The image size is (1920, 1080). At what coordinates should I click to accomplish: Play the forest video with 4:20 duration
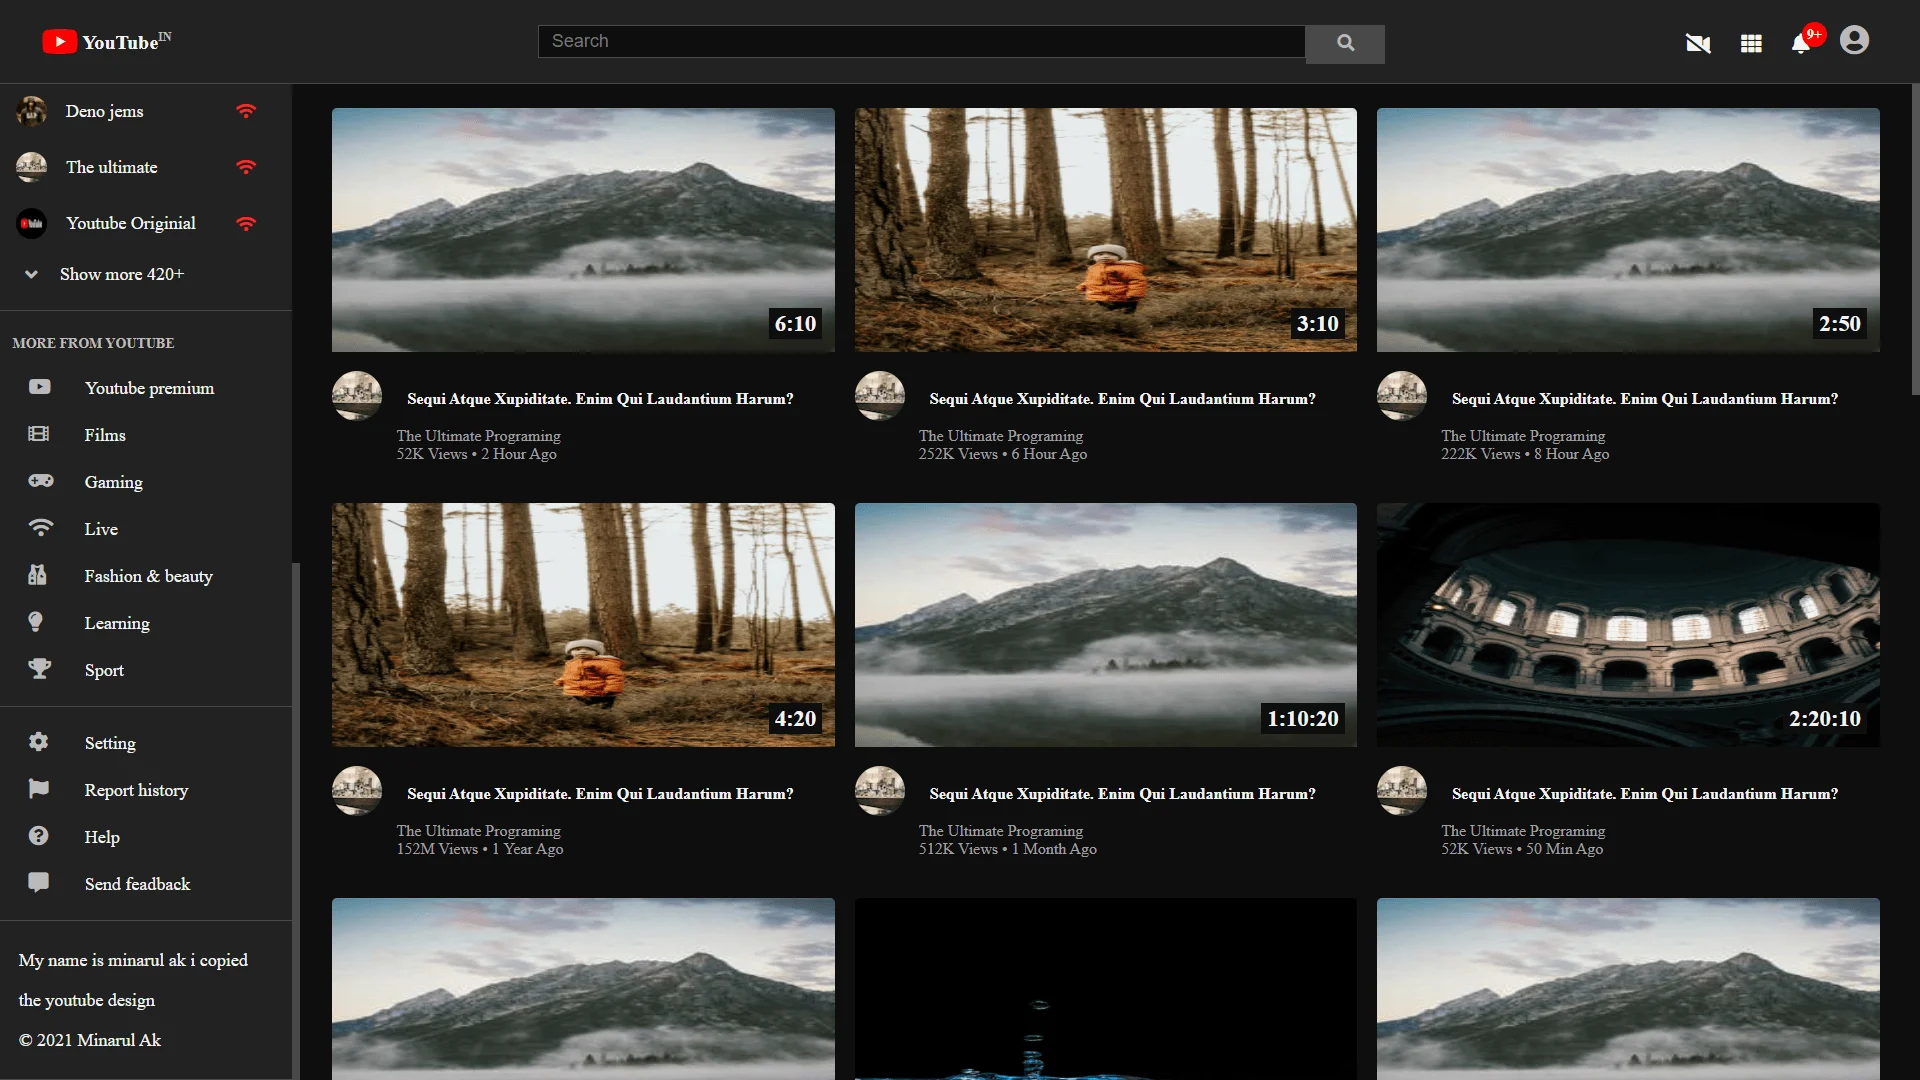583,625
